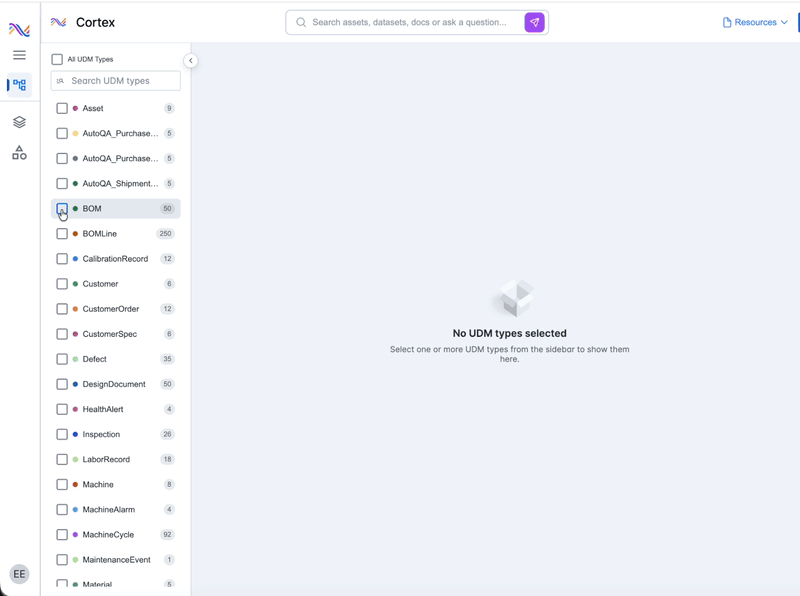Focus the Search UDM types field
This screenshot has width=800, height=596.
point(116,81)
